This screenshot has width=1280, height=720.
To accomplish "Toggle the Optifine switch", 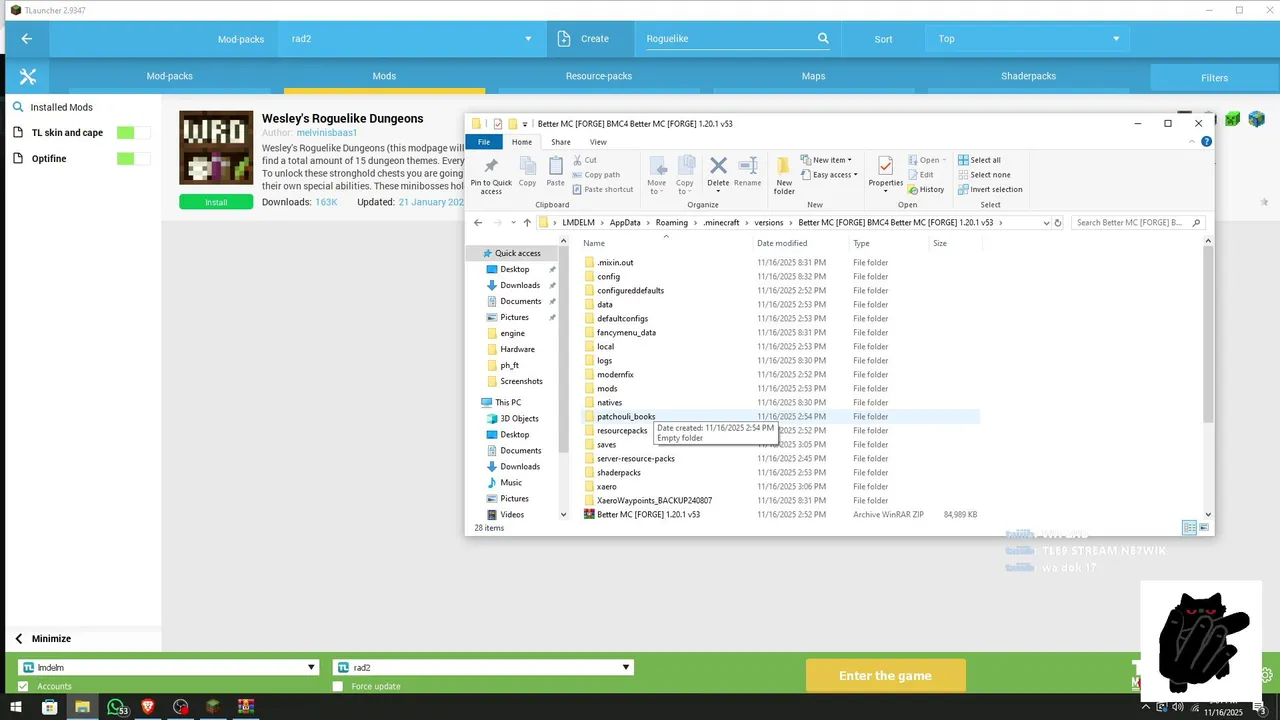I will (x=133, y=158).
